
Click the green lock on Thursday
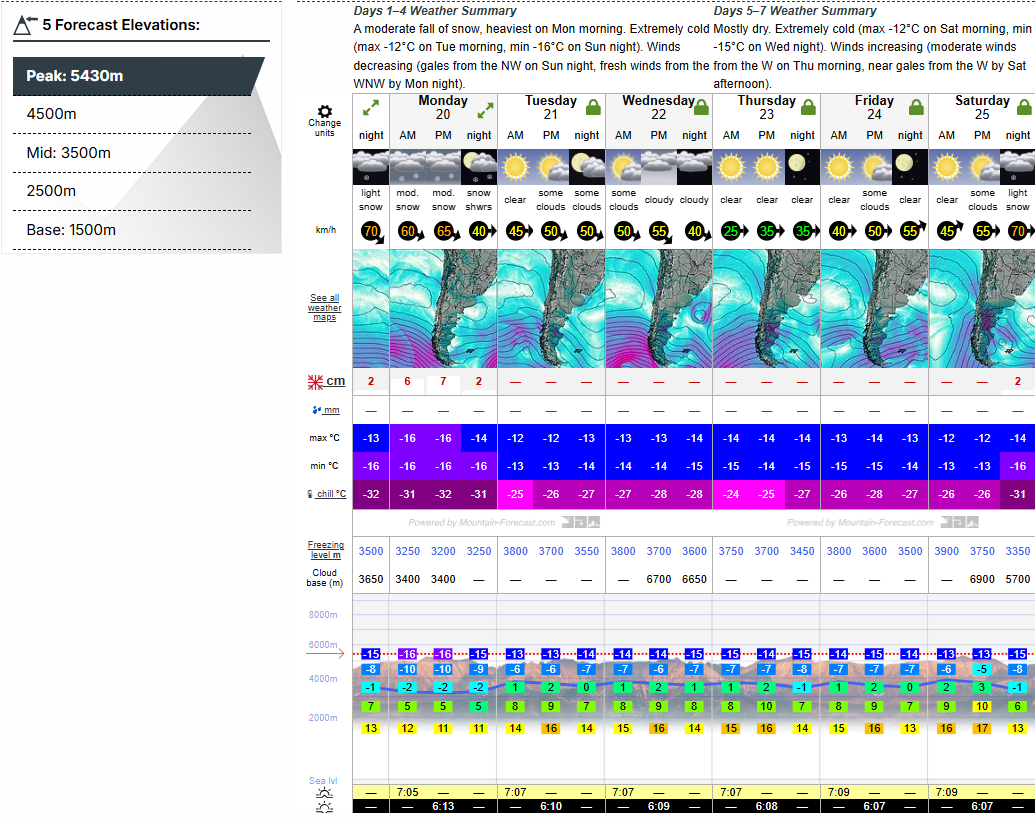809,107
